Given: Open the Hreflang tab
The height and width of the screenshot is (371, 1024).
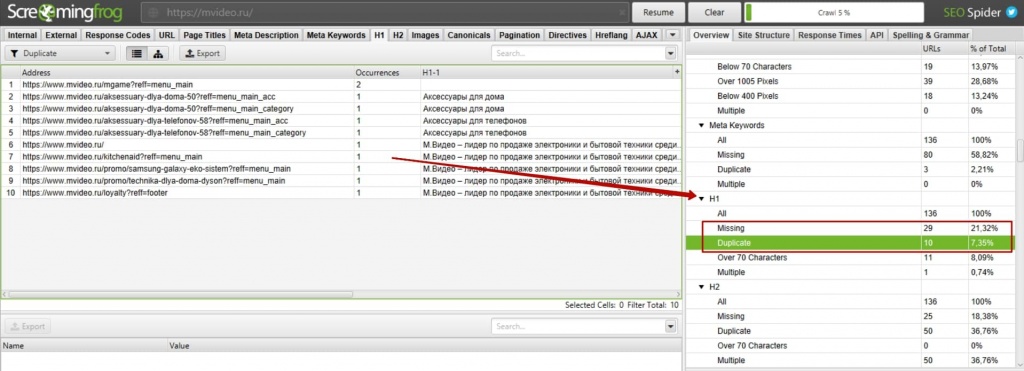Looking at the screenshot, I should [611, 35].
